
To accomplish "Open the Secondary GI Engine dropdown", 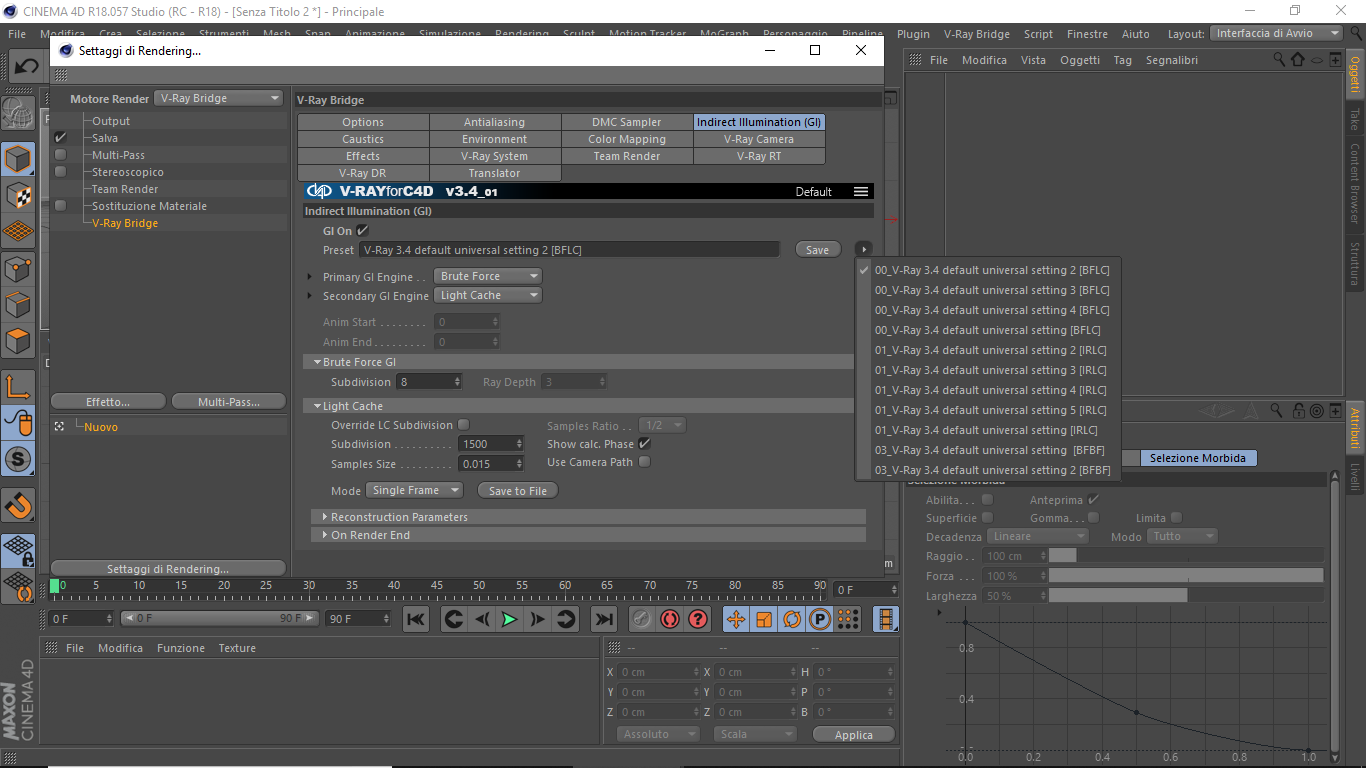I will point(488,295).
